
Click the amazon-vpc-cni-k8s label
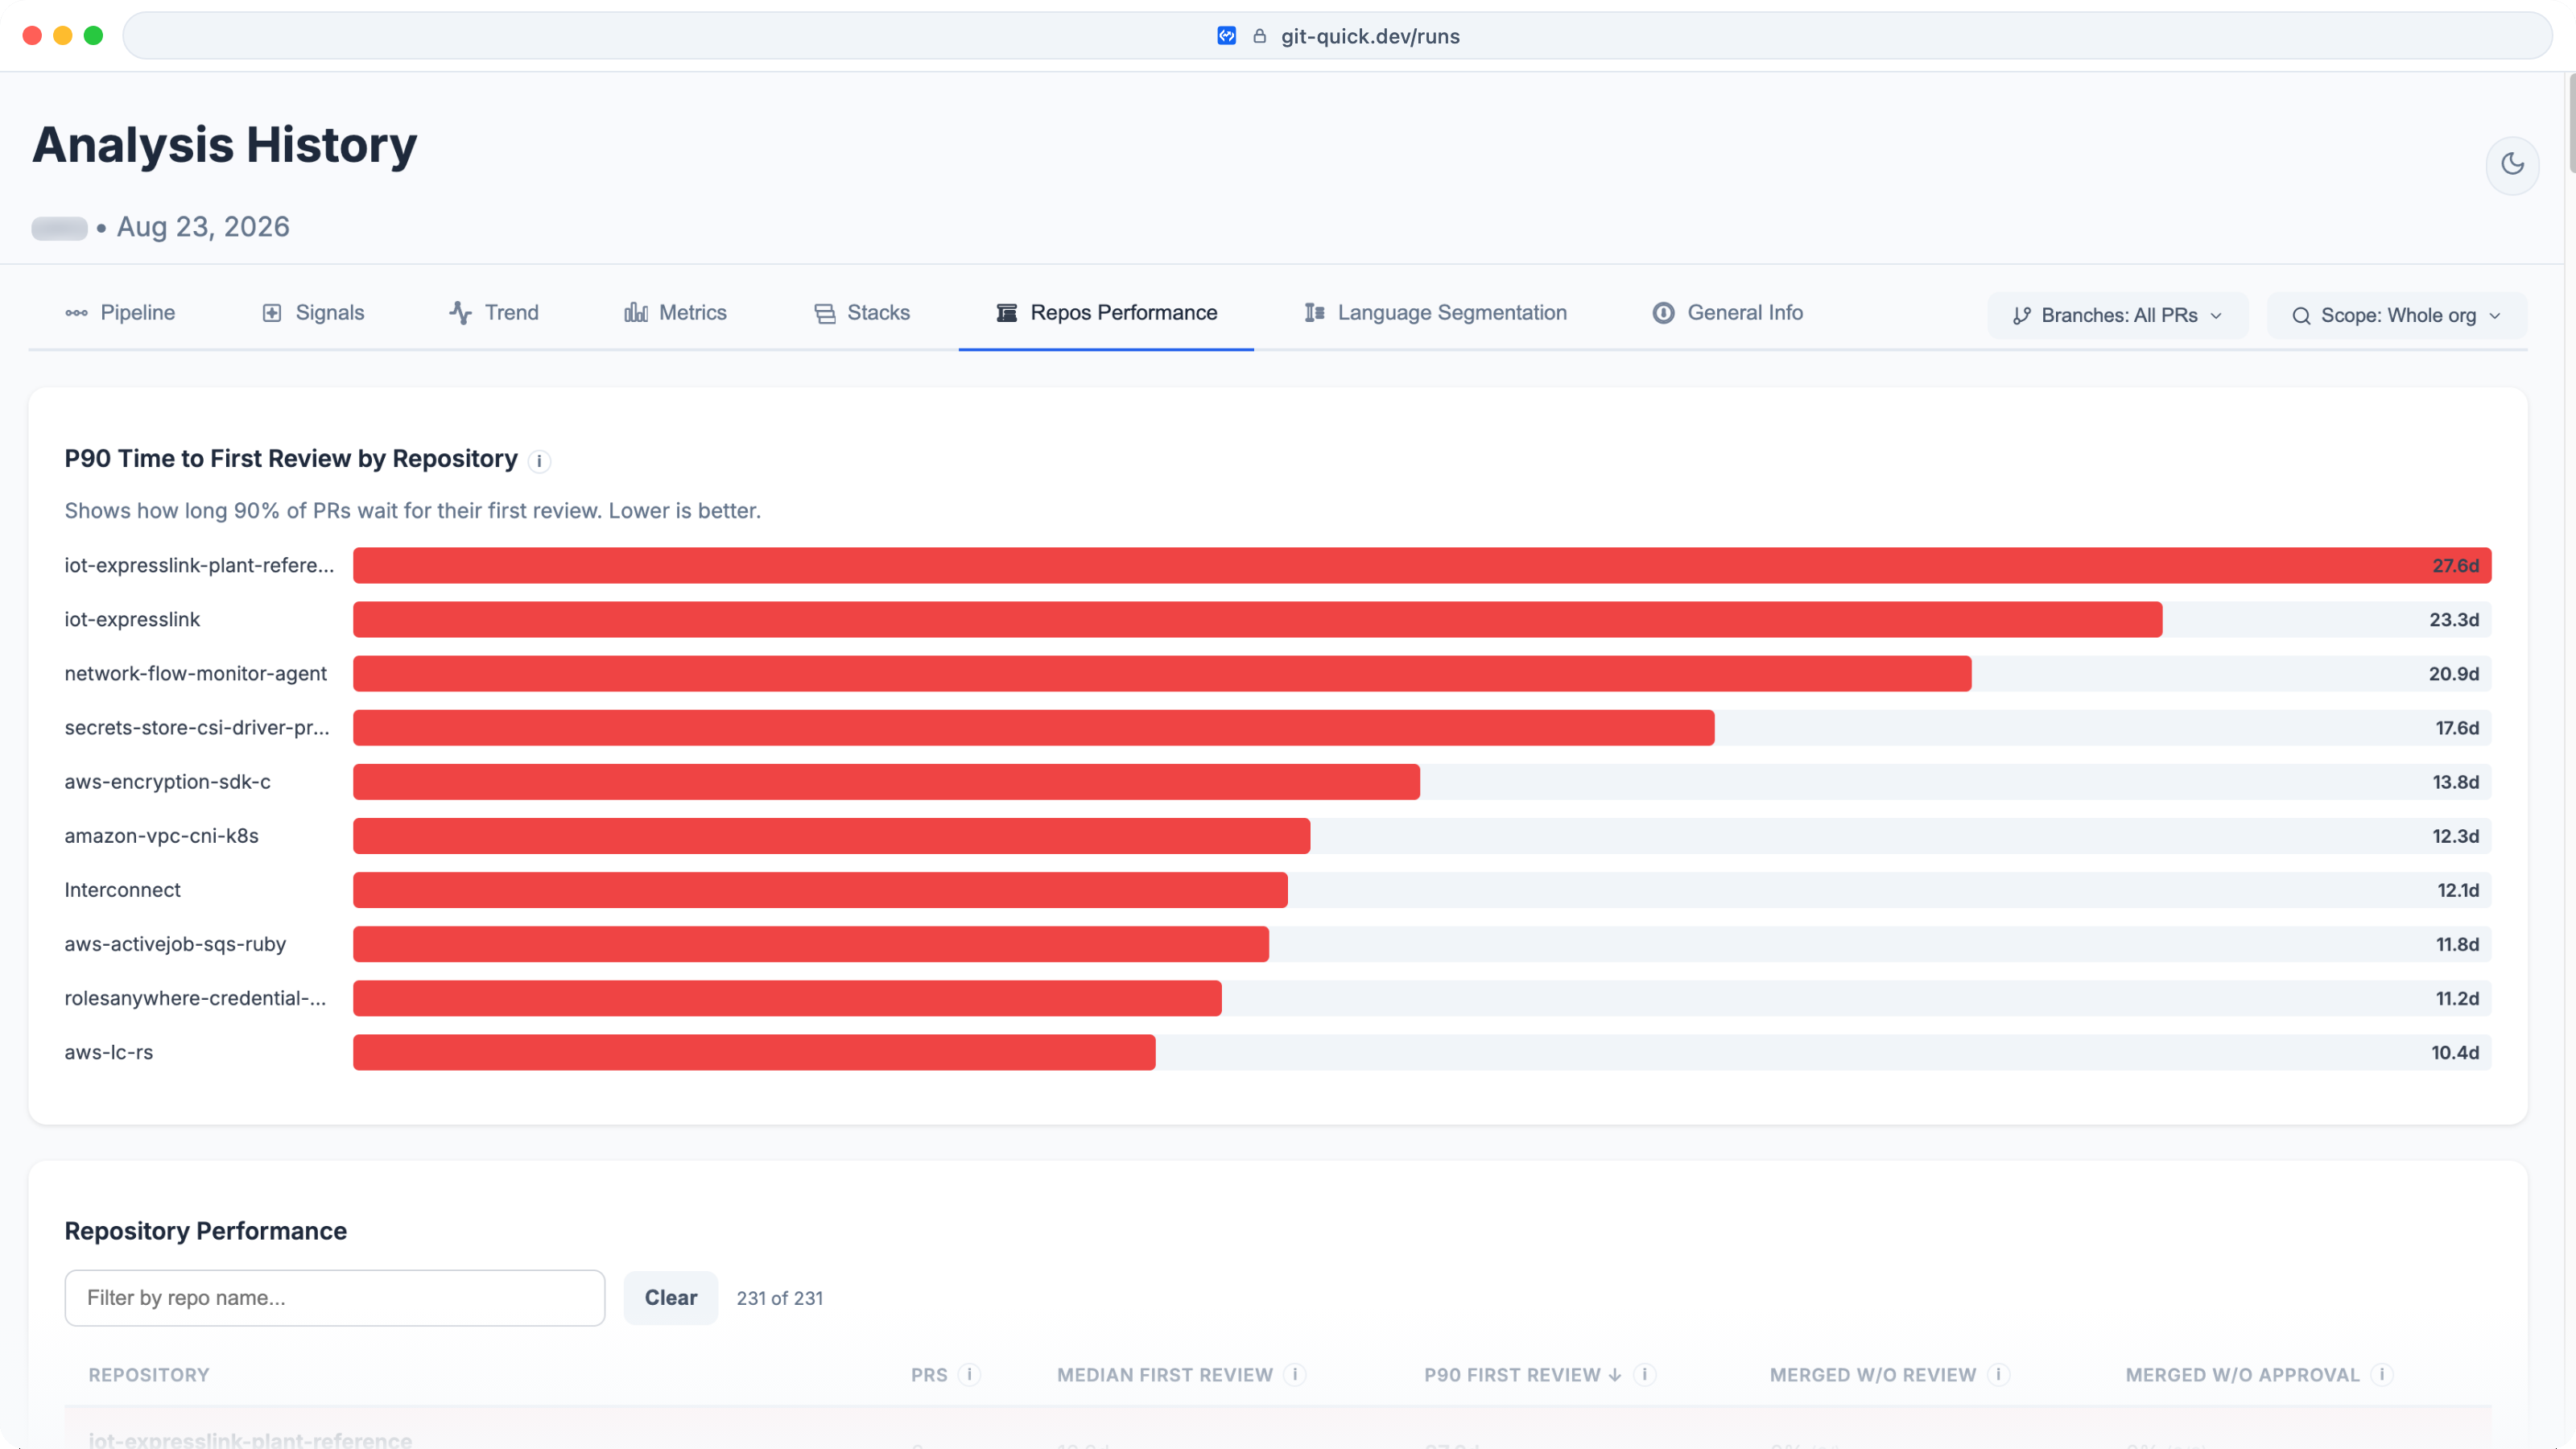tap(161, 835)
